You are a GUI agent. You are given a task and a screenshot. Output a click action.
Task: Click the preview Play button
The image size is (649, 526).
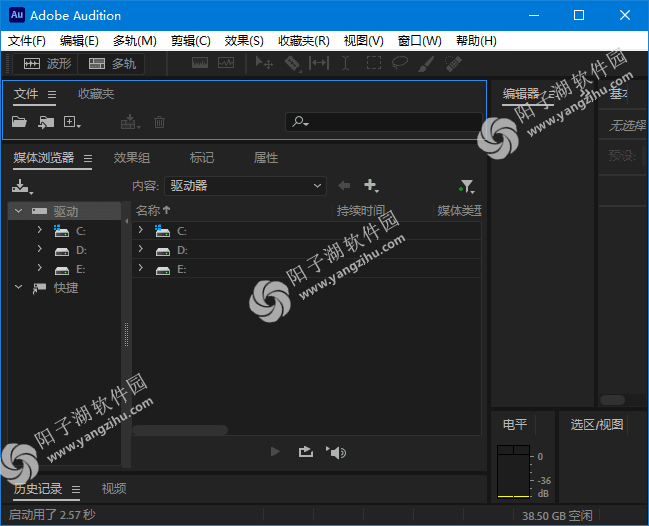[275, 452]
